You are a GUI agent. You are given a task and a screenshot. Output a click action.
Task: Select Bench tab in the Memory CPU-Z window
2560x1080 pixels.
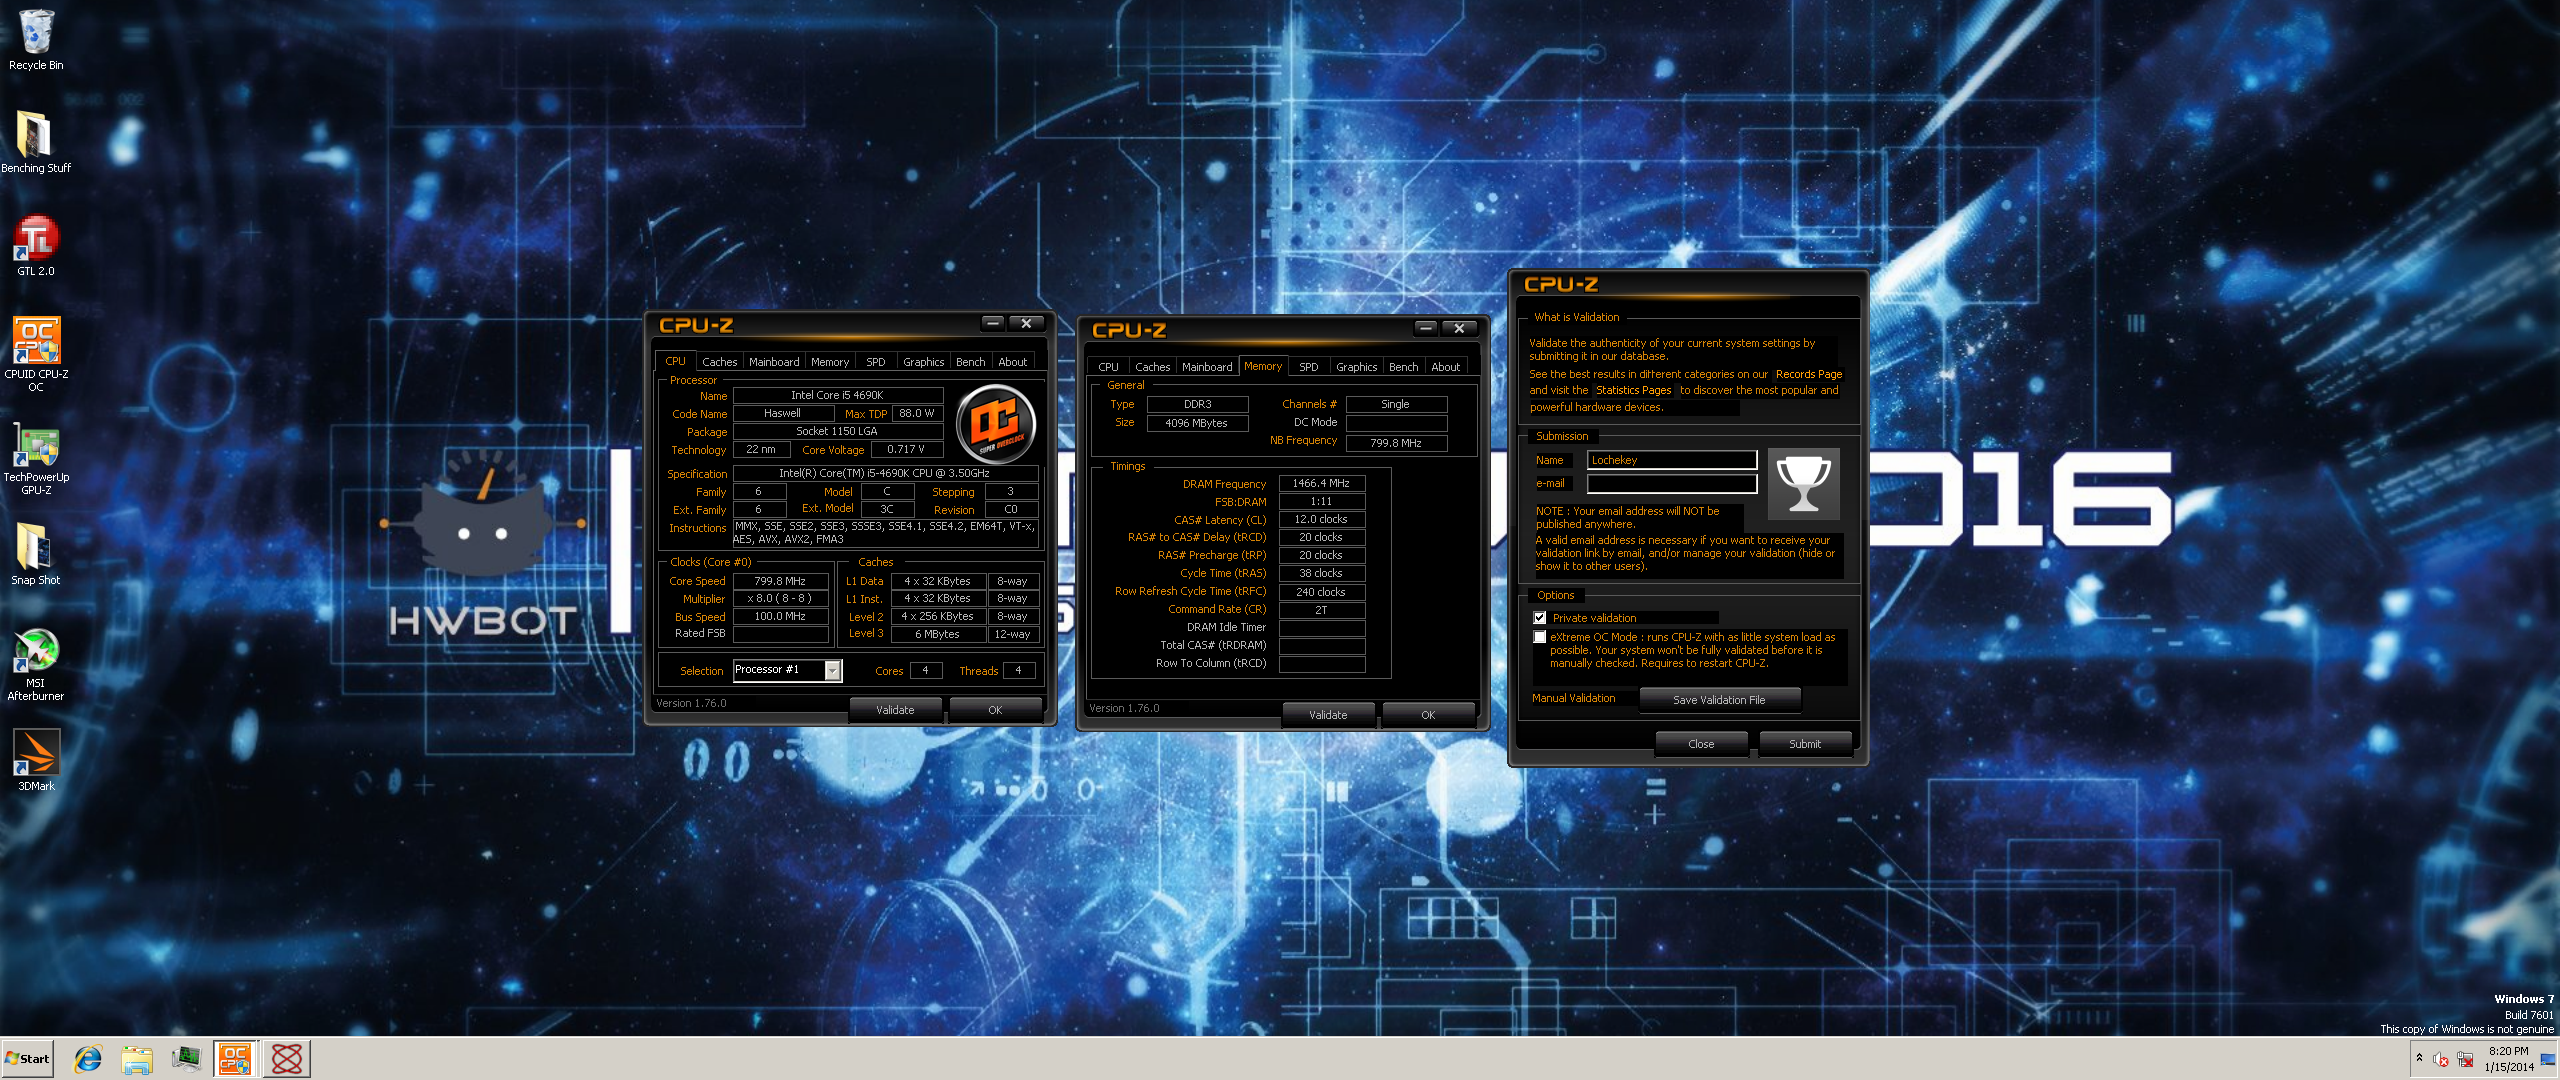[1403, 367]
